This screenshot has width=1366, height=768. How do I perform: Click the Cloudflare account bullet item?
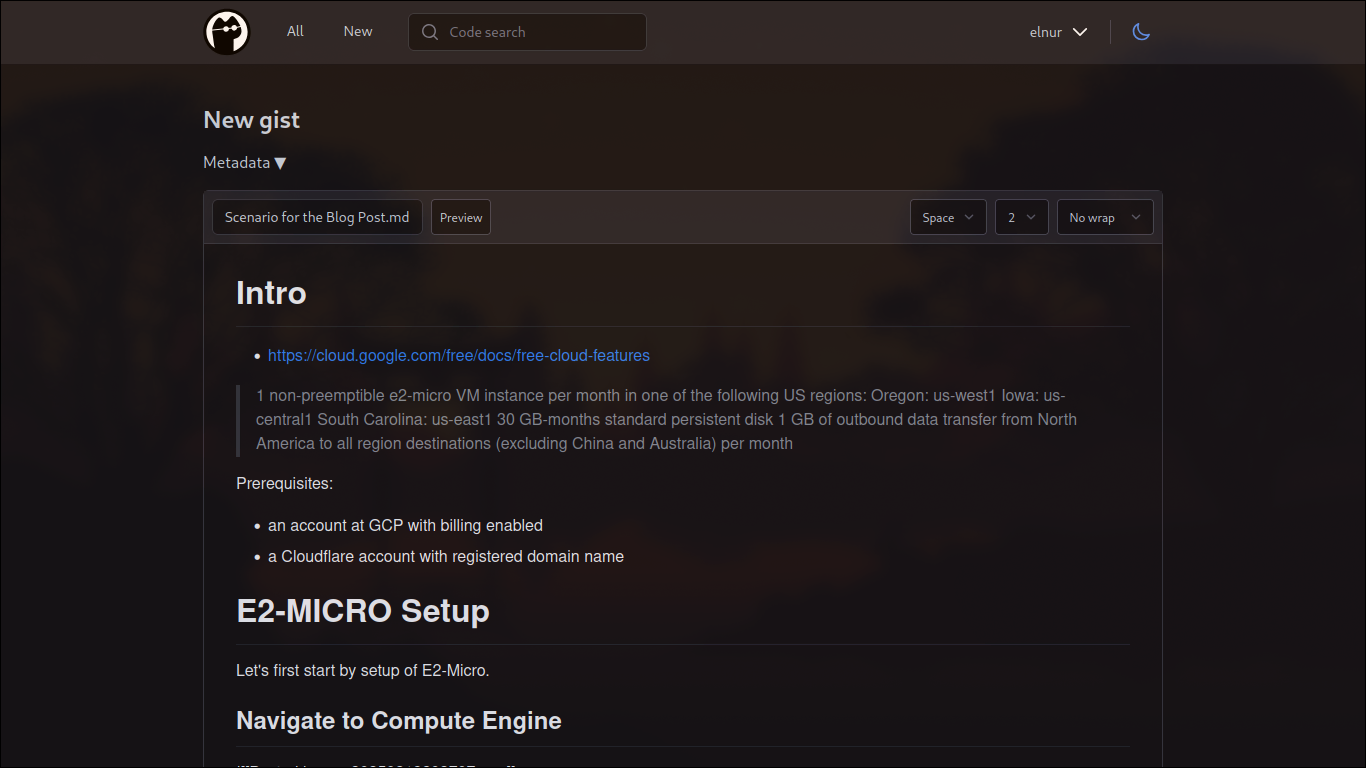point(446,557)
